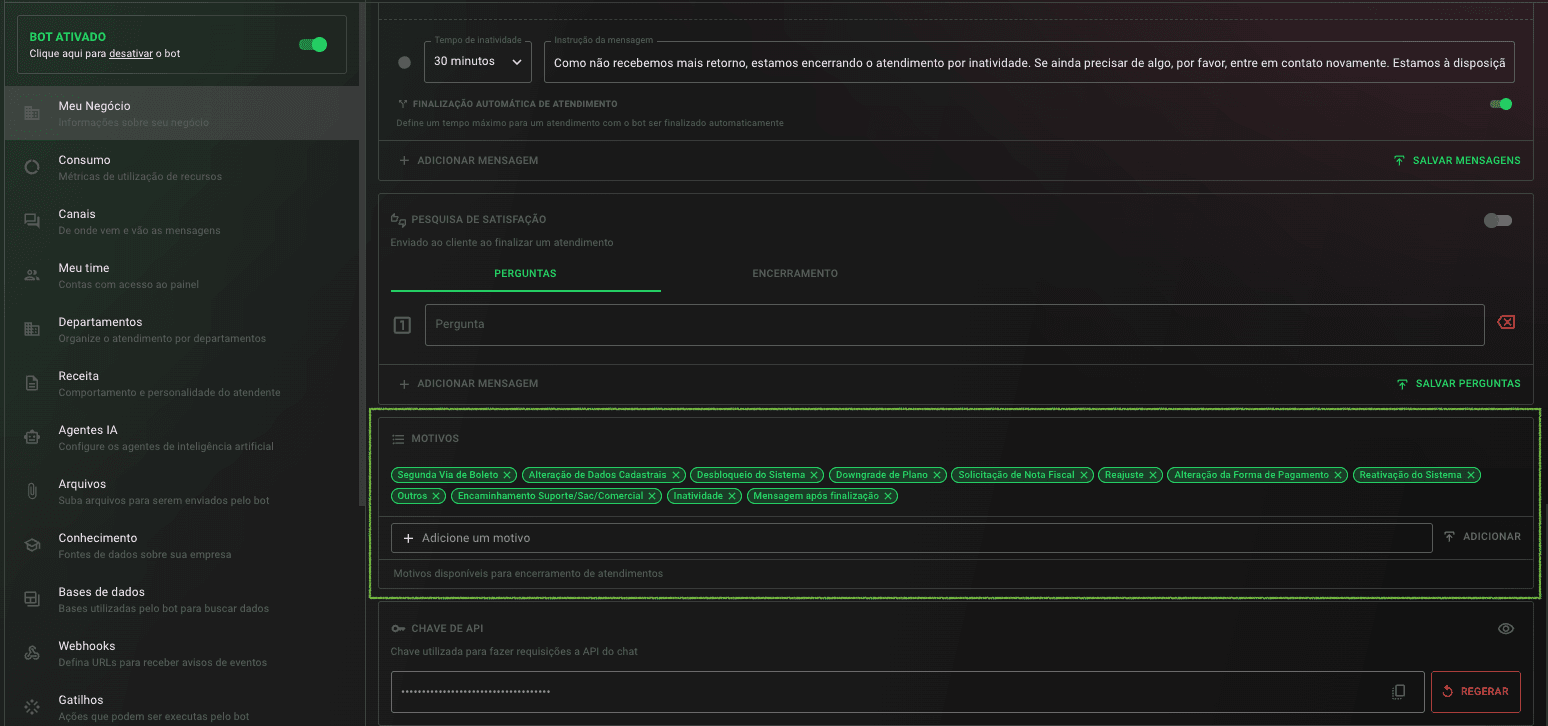1548x726 pixels.
Task: Go to Canais in the sidebar
Action: pyautogui.click(x=180, y=221)
